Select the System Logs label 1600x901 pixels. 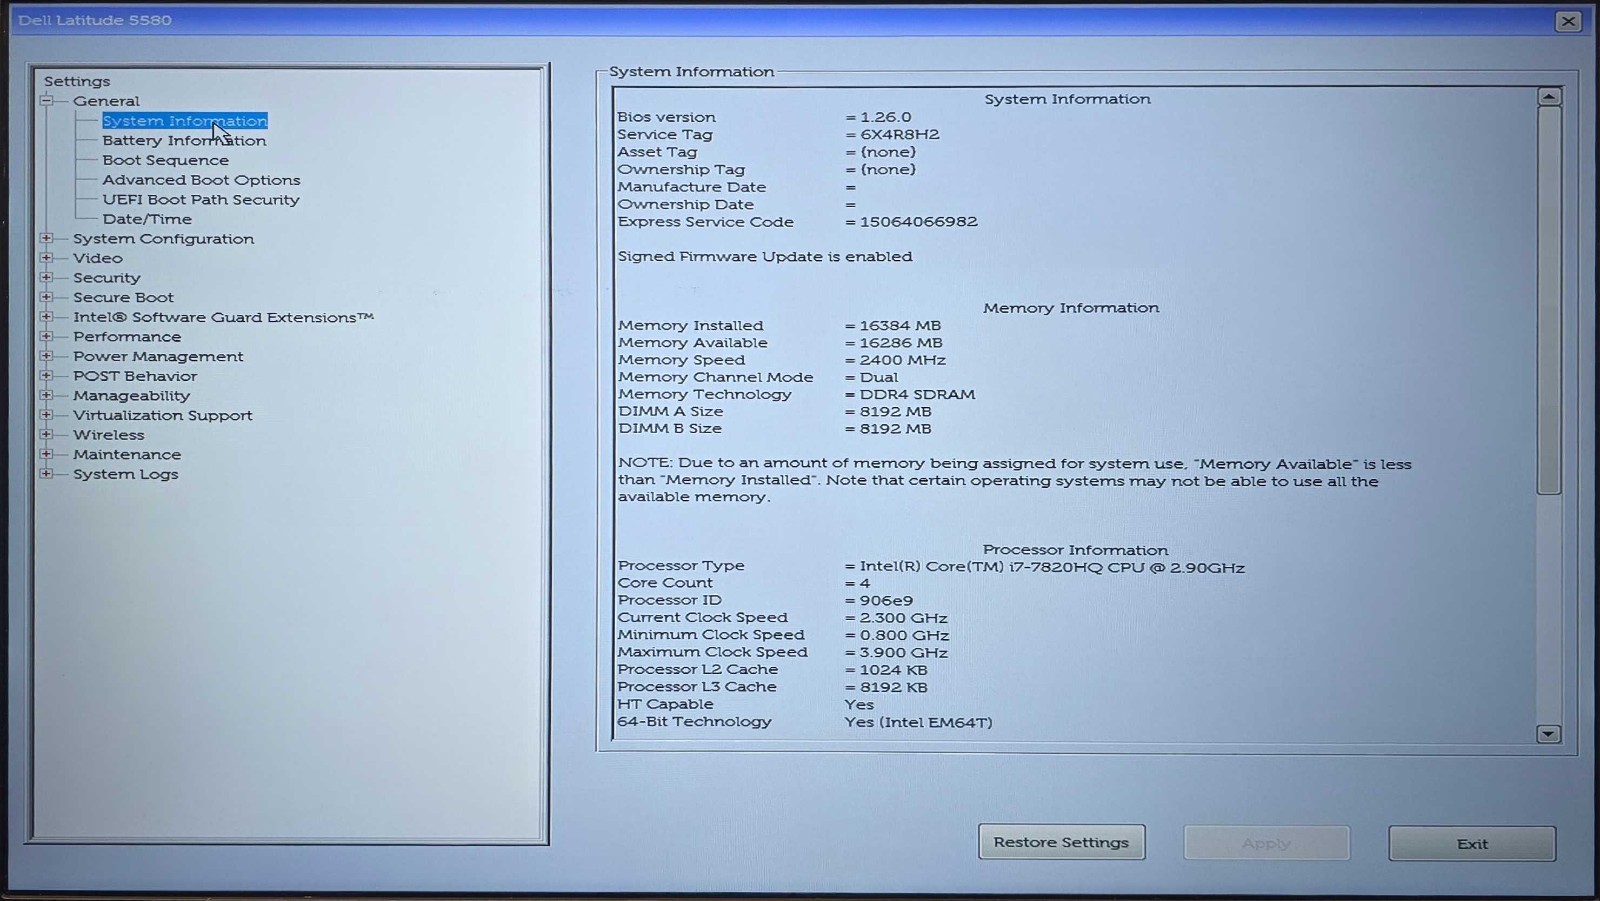(x=126, y=474)
